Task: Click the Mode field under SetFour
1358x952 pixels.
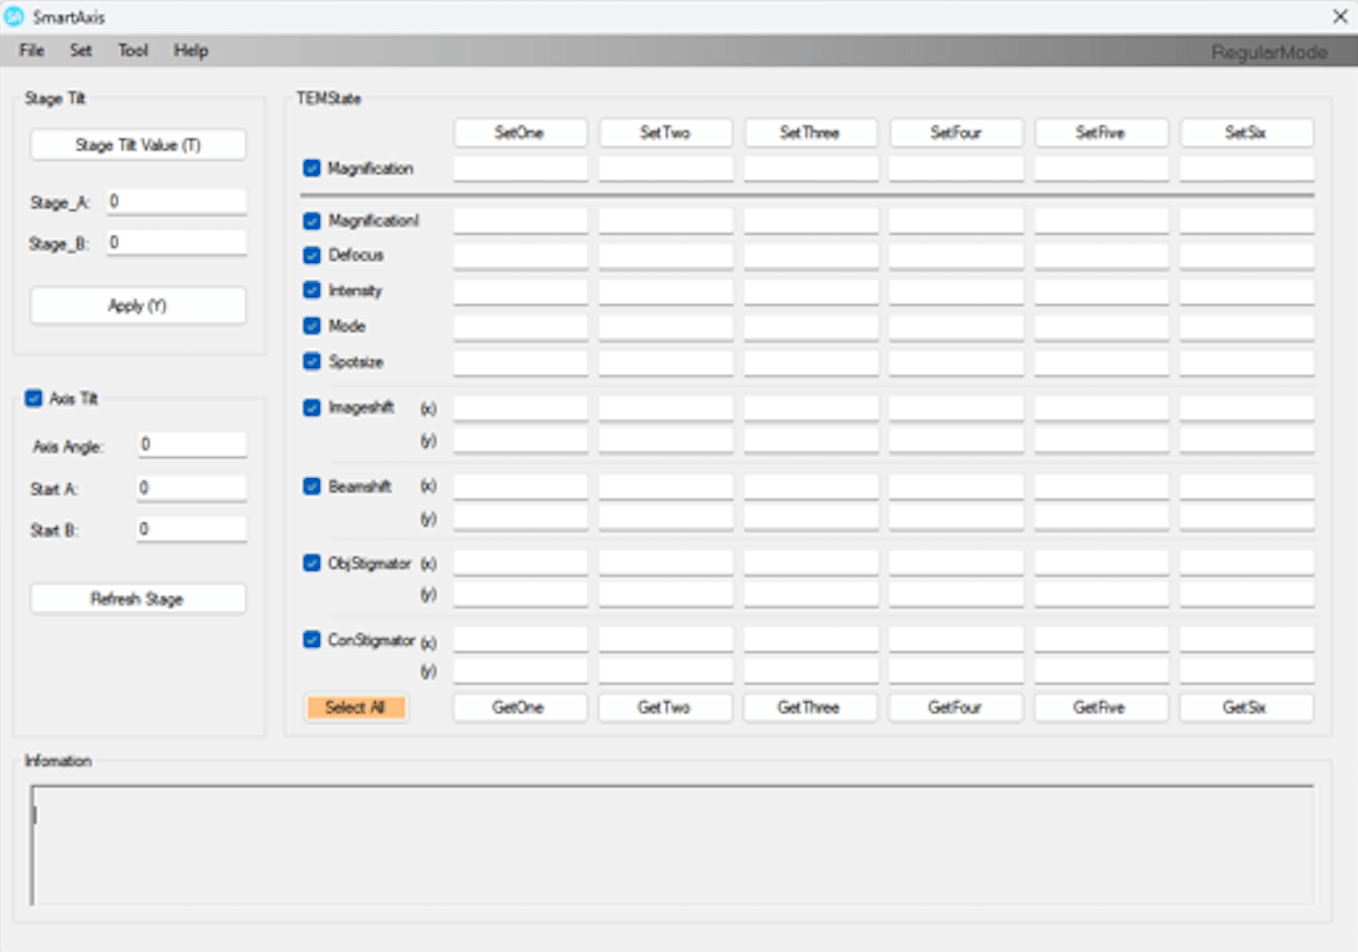Action: 956,326
